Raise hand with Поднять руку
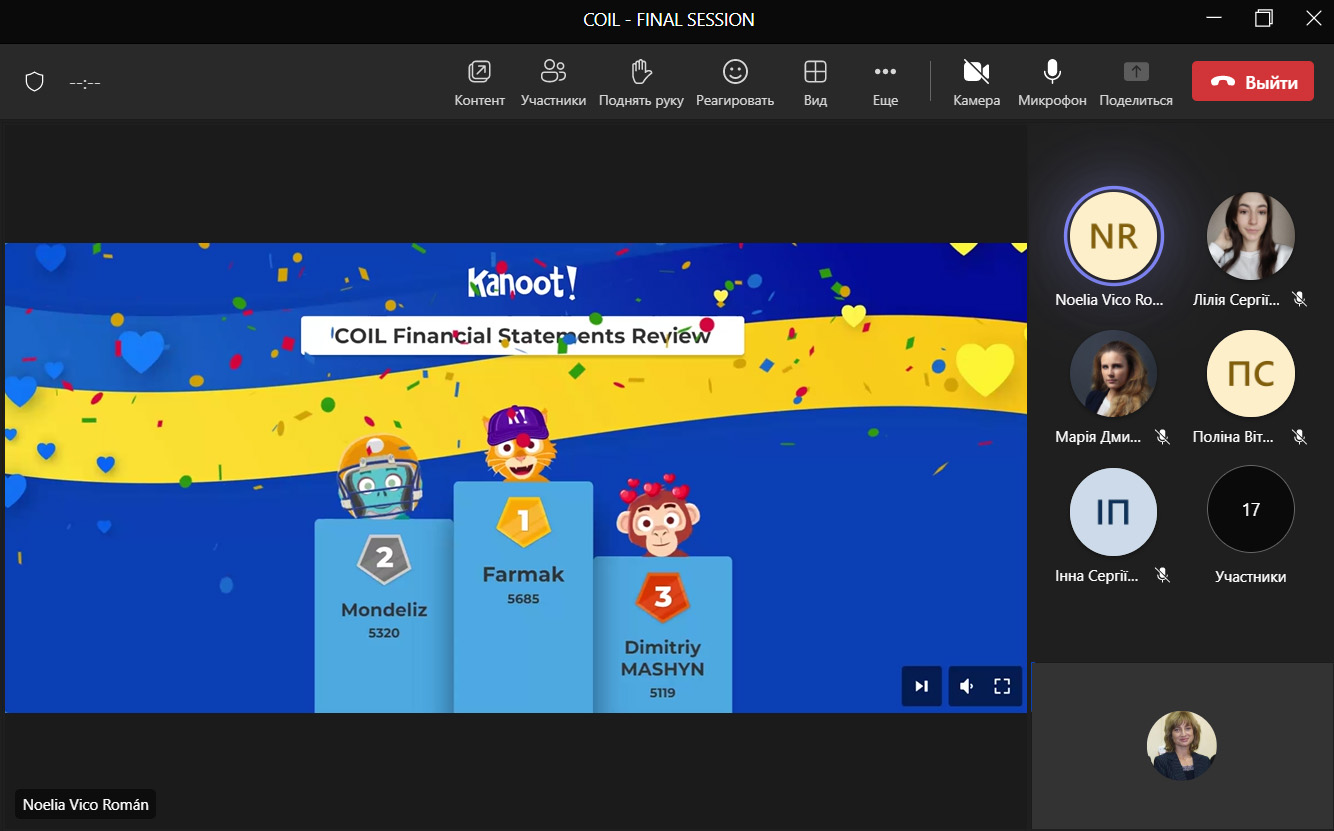This screenshot has height=831, width=1334. point(641,82)
